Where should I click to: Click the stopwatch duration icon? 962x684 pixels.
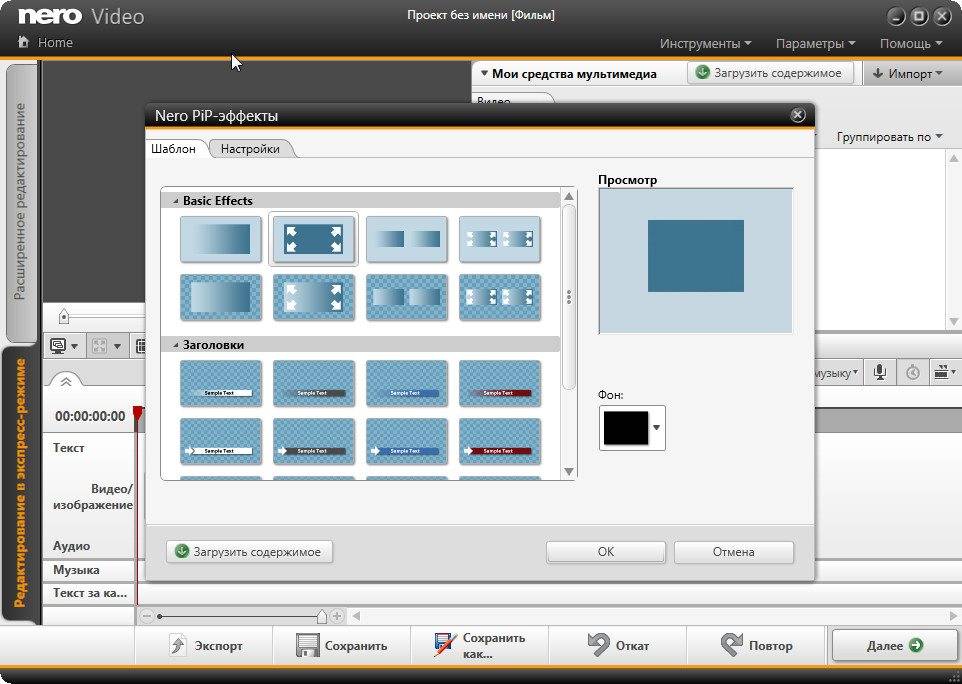pos(912,372)
